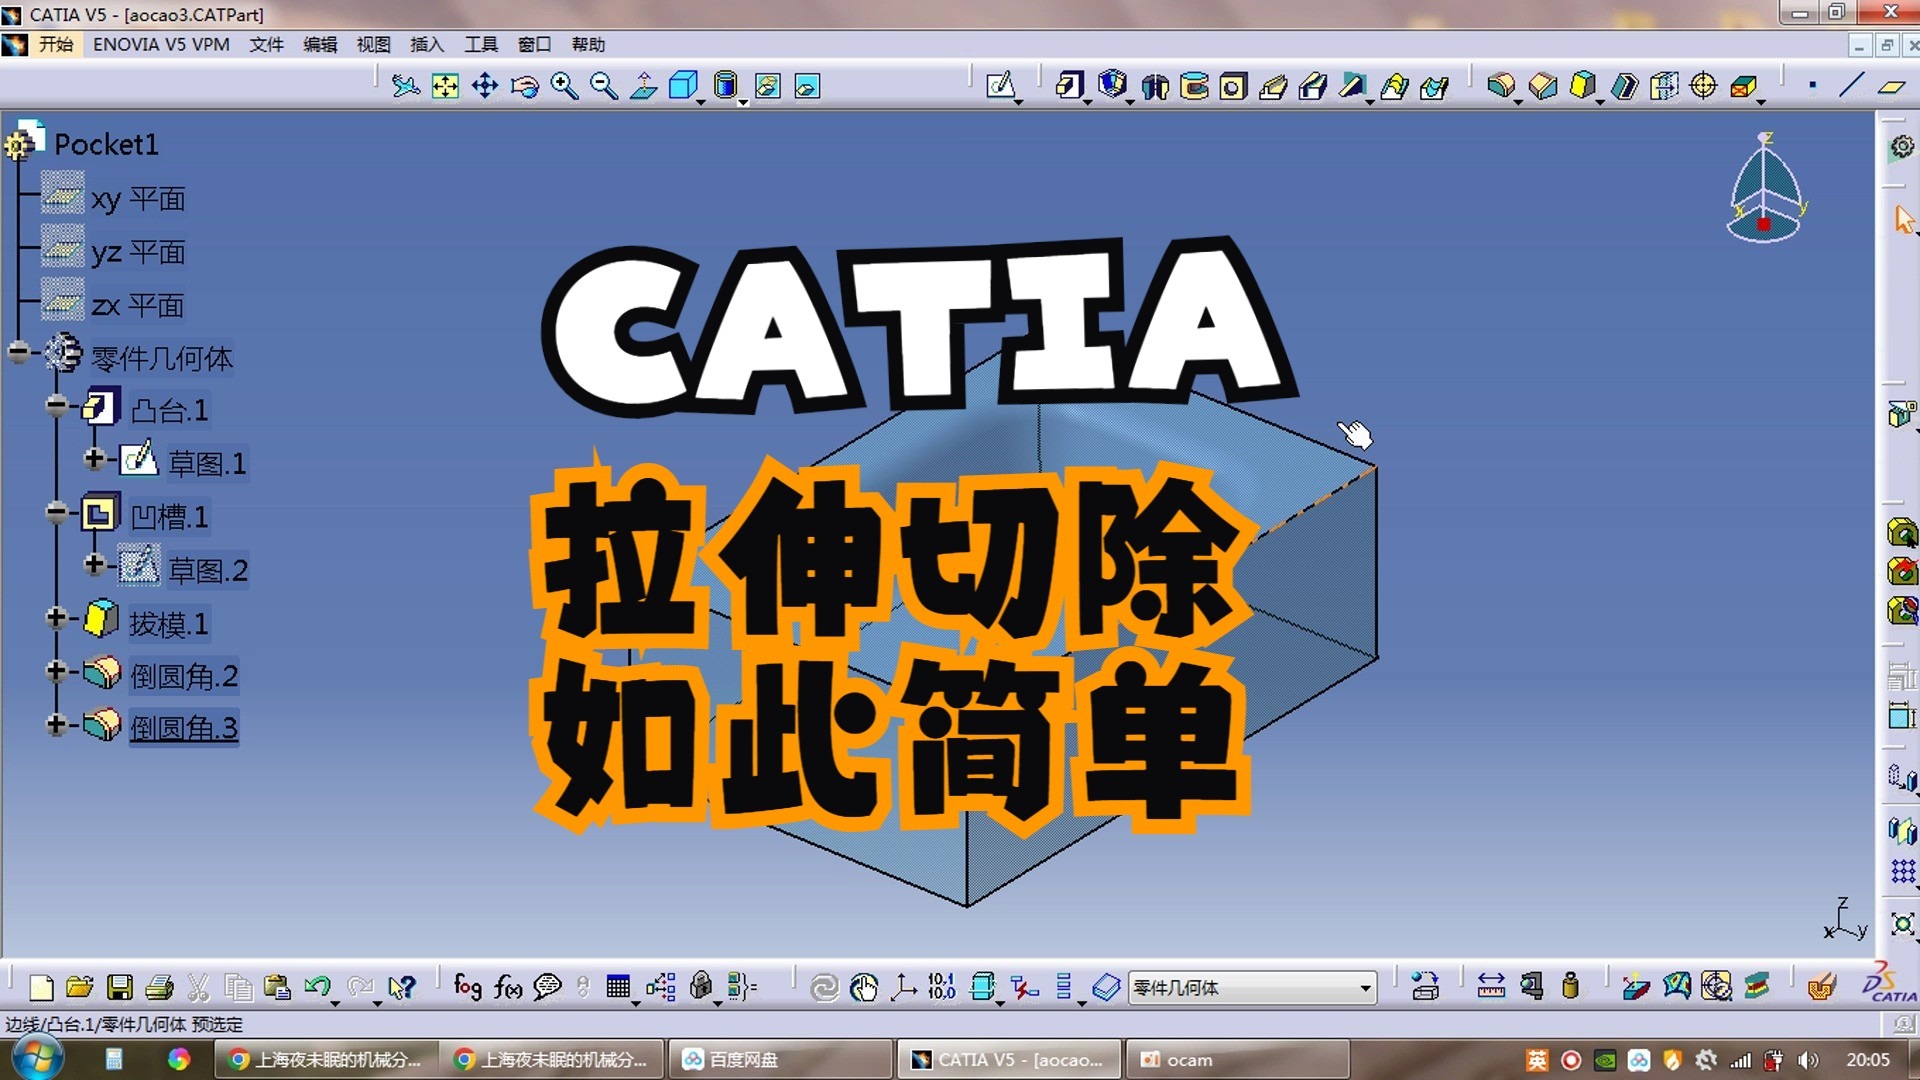Open the 工具 menu
Screen dimensions: 1920x1080
[x=481, y=44]
